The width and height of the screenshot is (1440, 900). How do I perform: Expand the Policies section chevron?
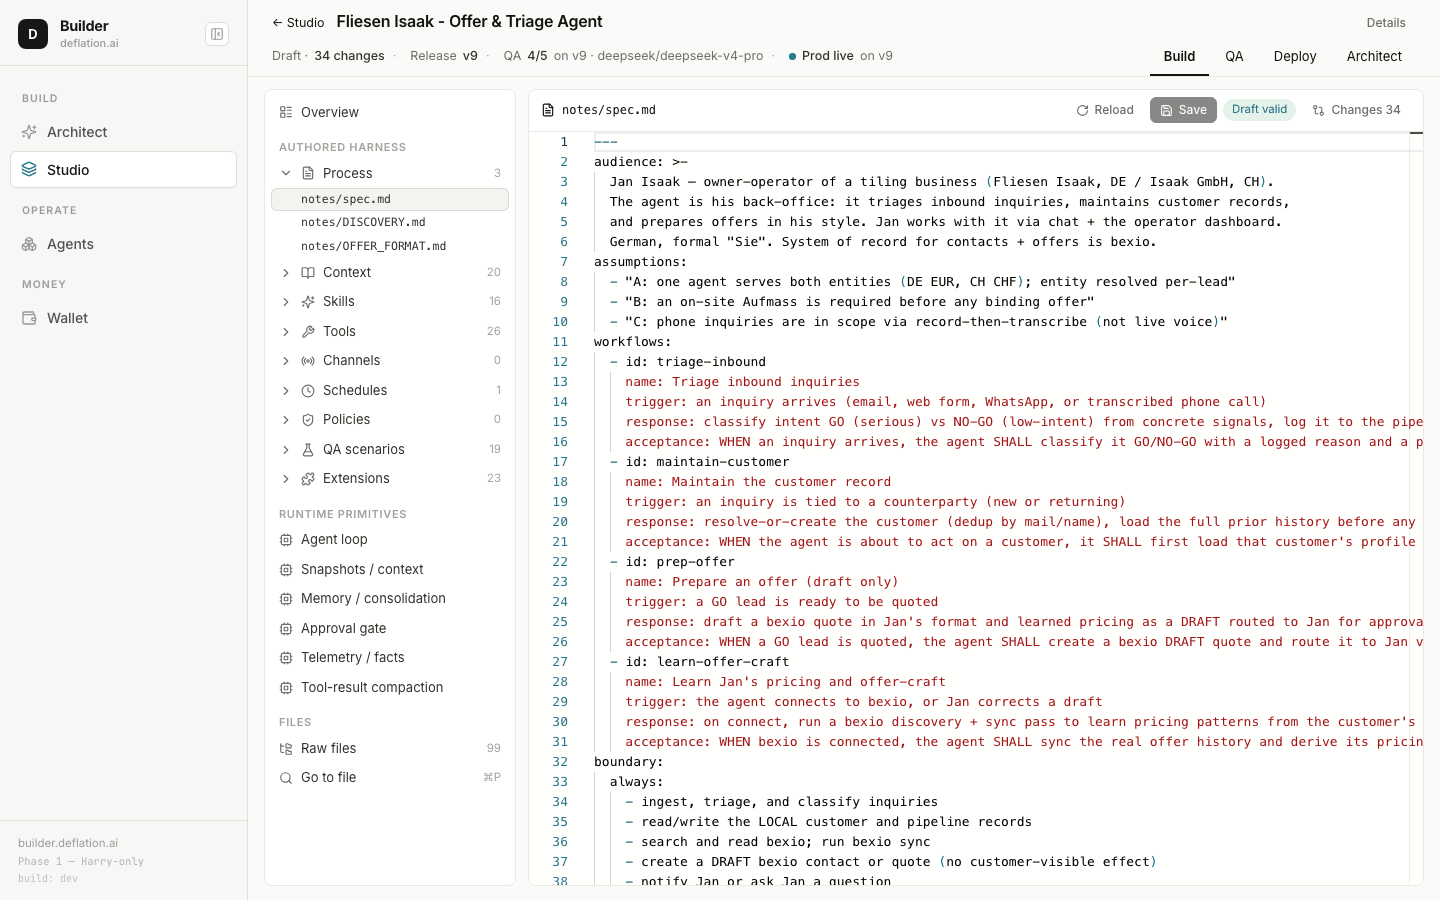point(286,419)
